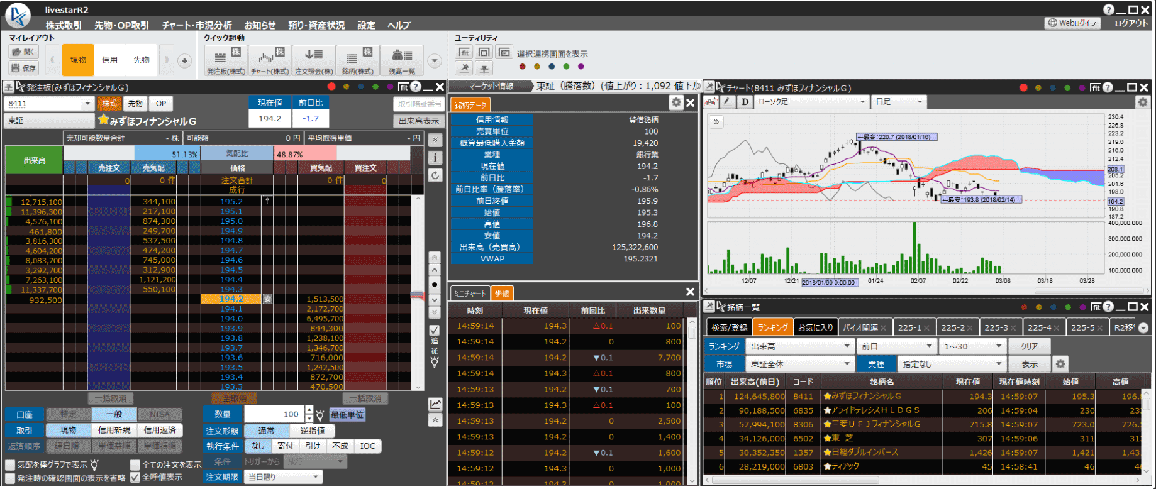The height and width of the screenshot is (489, 1156).
Task: Click the pin icon under utilities
Action: click(464, 68)
